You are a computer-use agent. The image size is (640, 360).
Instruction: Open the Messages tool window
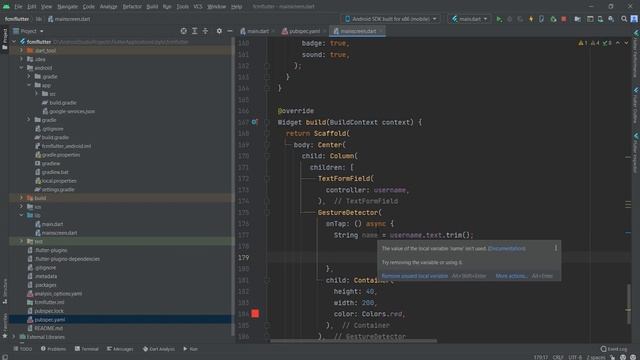pyautogui.click(x=120, y=349)
